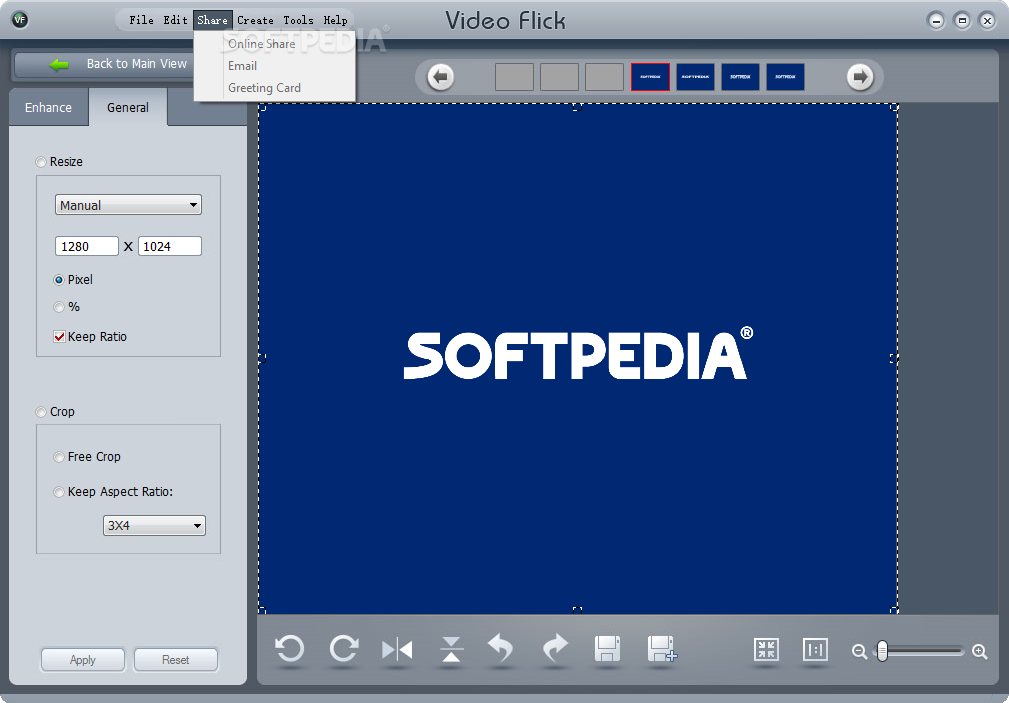Select the Resize radio button
1009x703 pixels.
(x=41, y=162)
